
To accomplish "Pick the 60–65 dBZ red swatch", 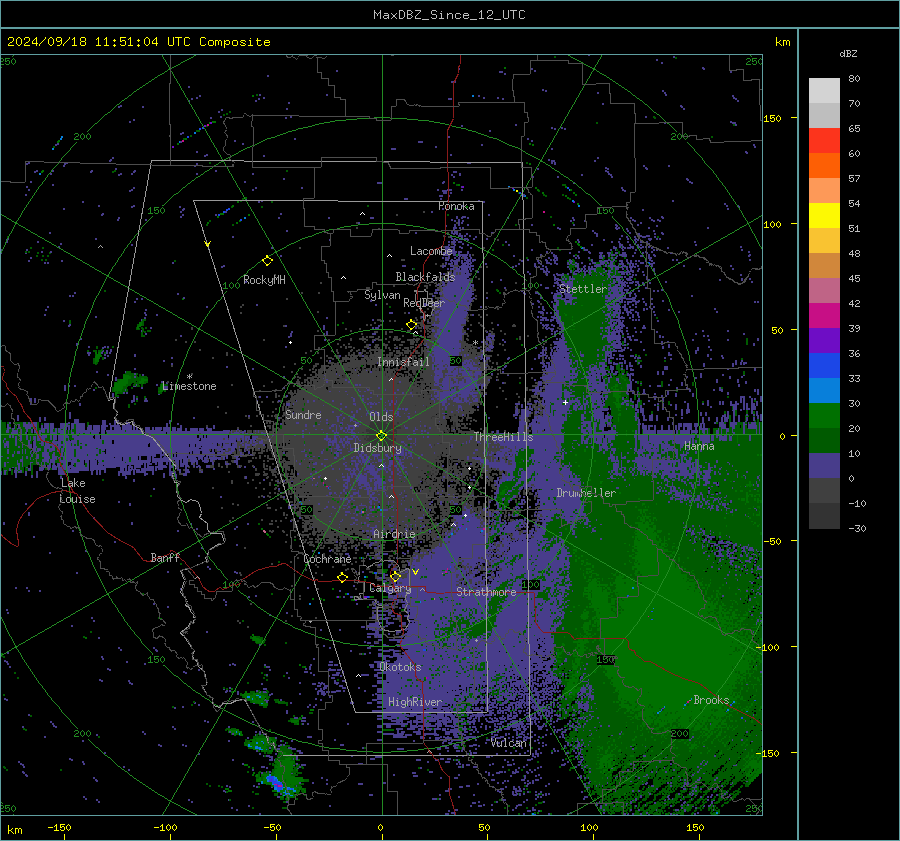I will (x=824, y=141).
